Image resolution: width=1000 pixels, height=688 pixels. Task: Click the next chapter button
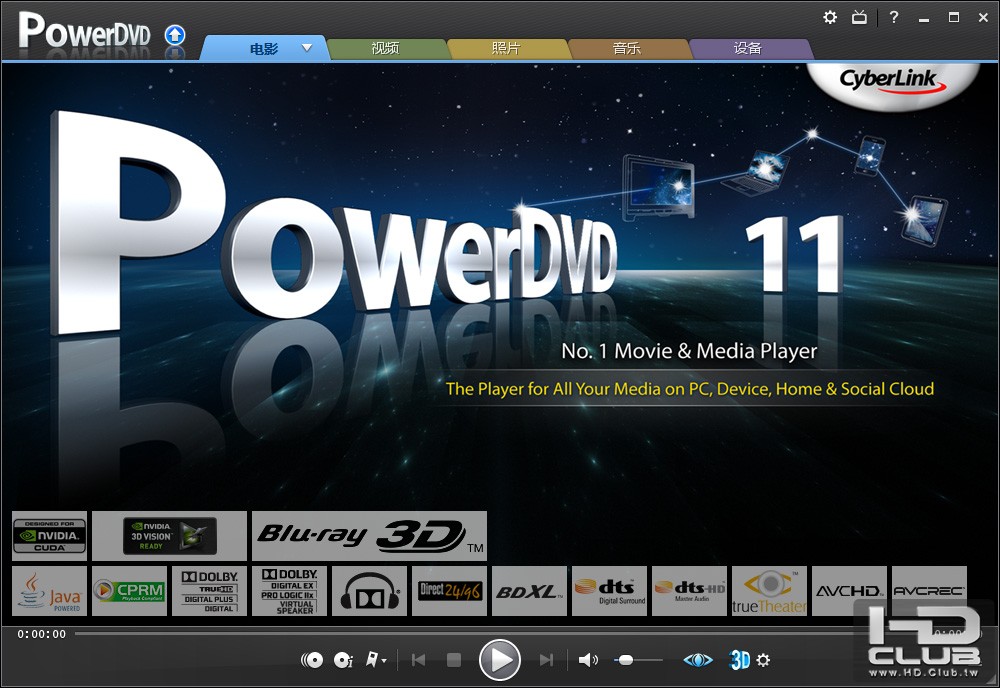[x=546, y=660]
